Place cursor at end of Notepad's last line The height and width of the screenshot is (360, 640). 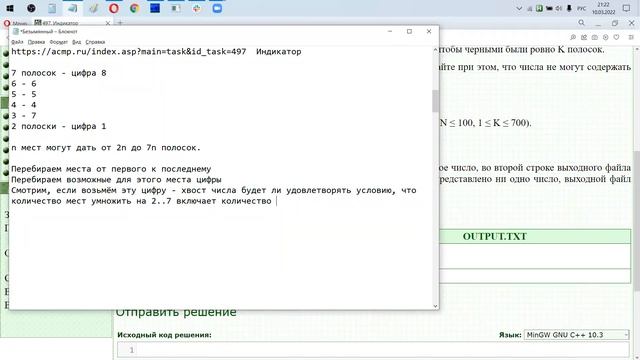tap(276, 201)
